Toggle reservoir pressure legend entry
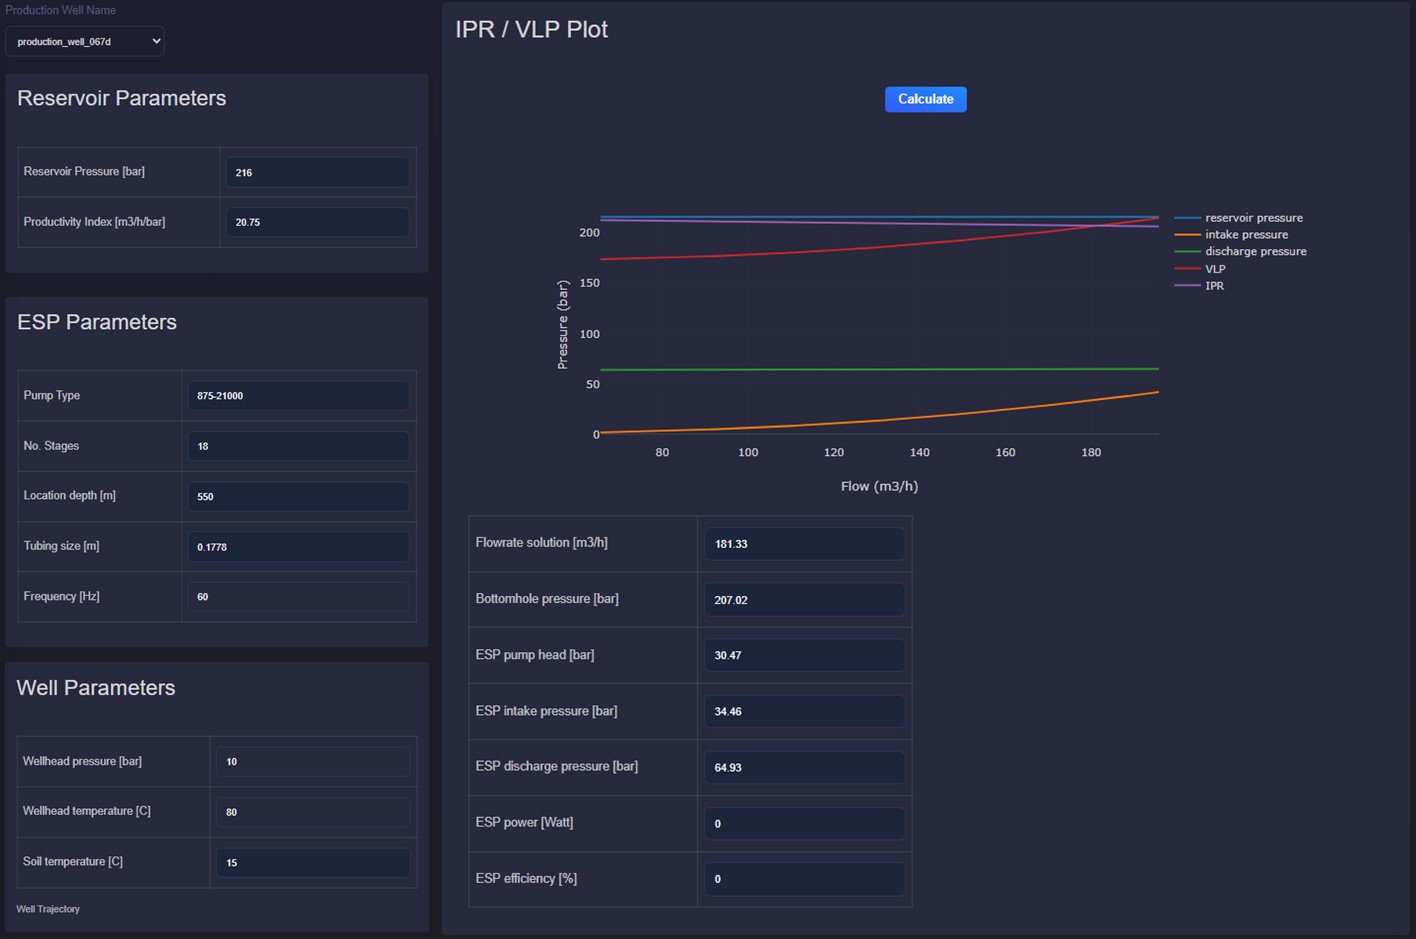The width and height of the screenshot is (1416, 939). pos(1253,218)
